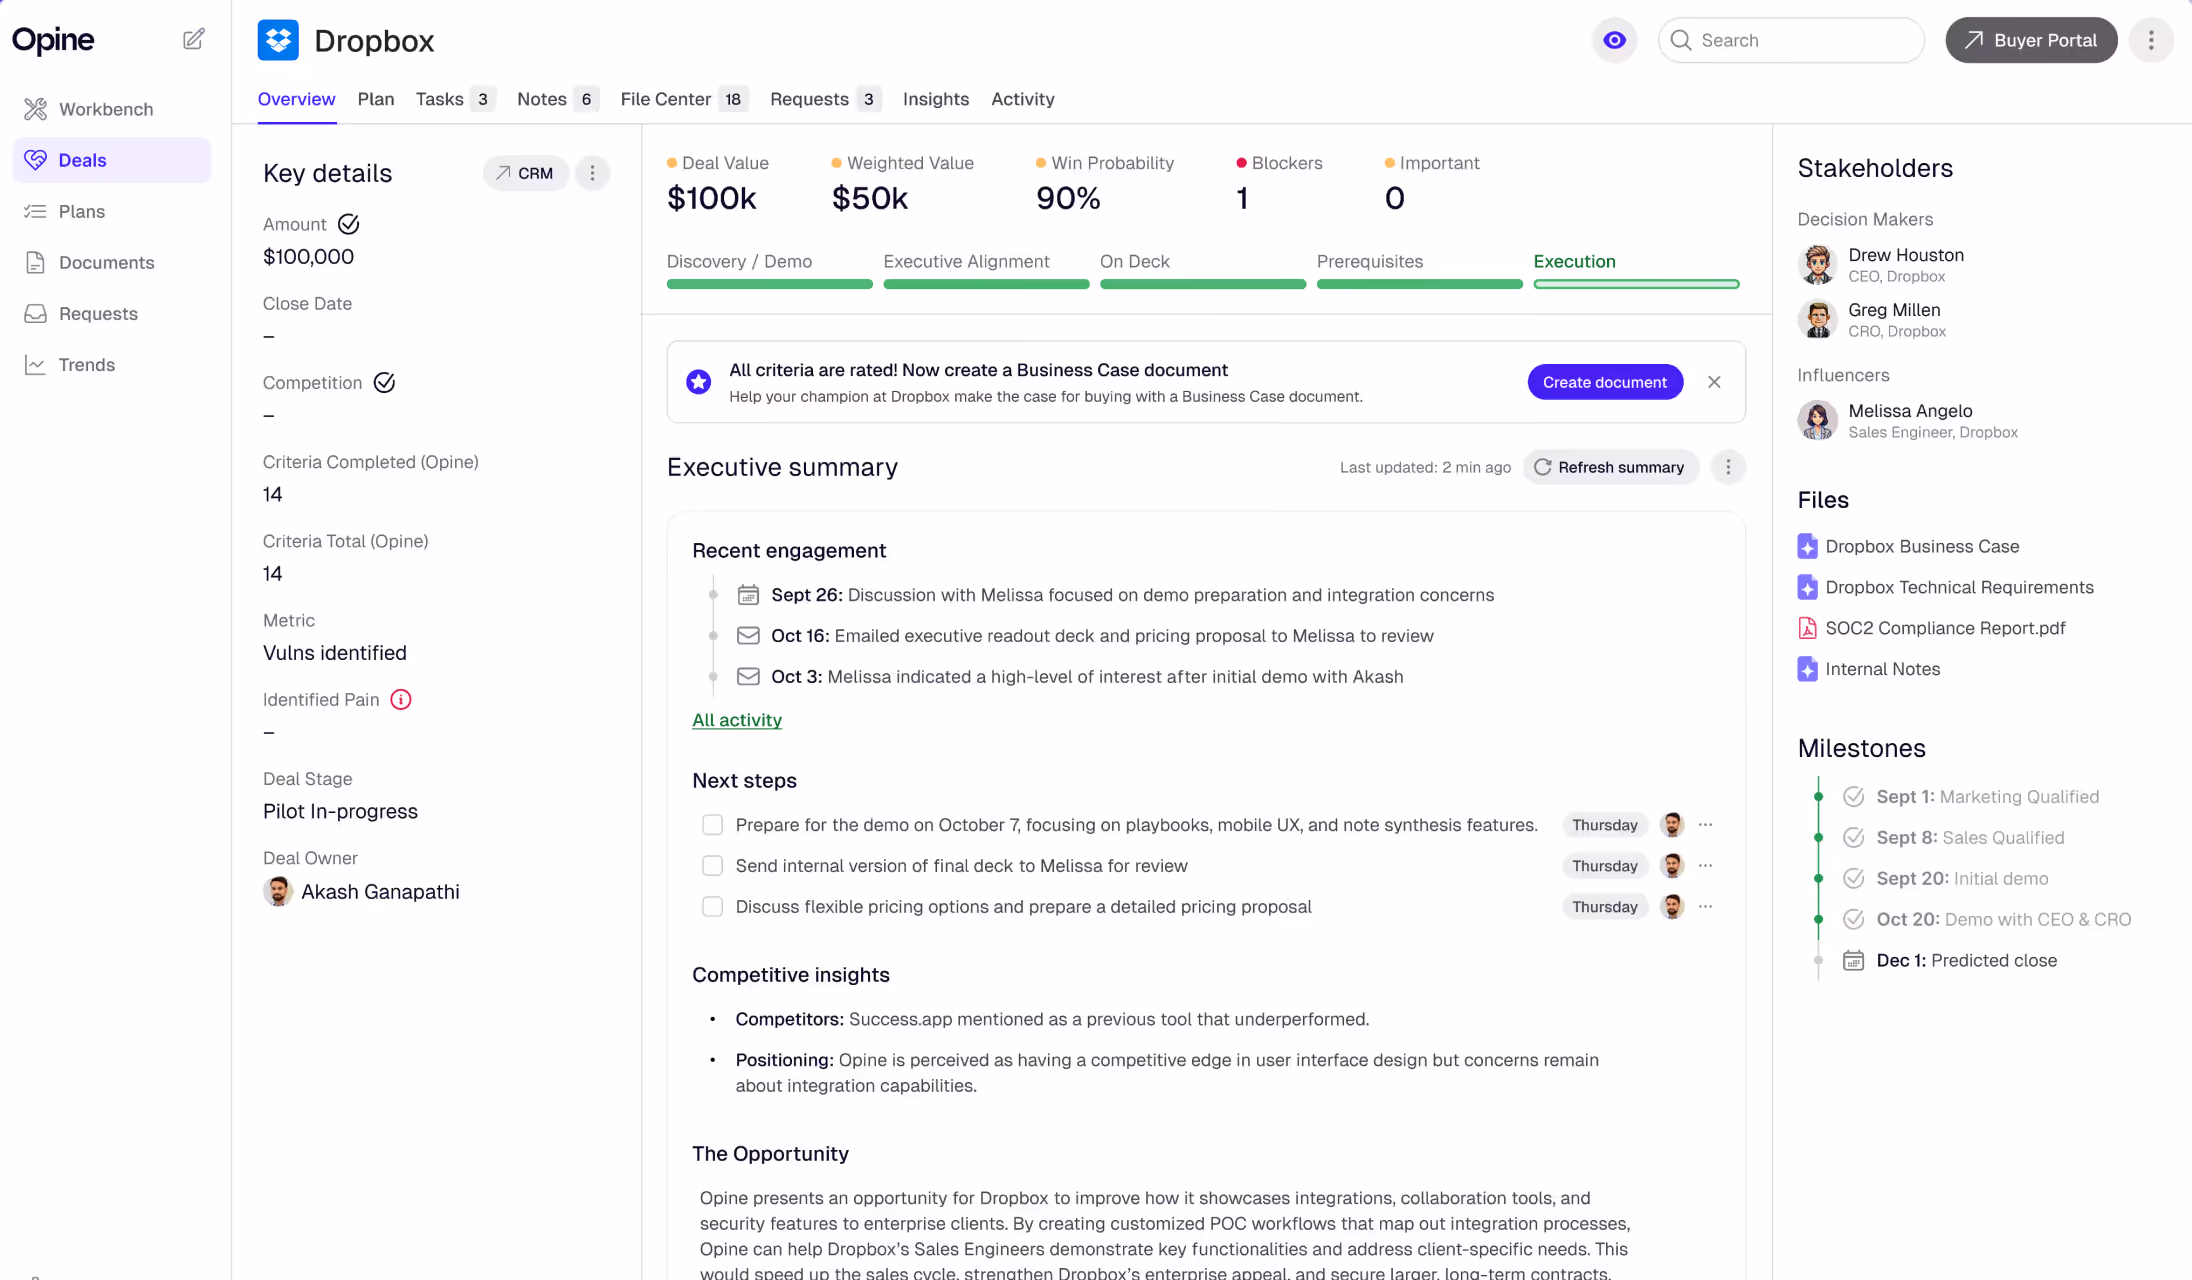The width and height of the screenshot is (2192, 1280).
Task: Click Akash Ganapathi deal owner avatar
Action: 278,891
